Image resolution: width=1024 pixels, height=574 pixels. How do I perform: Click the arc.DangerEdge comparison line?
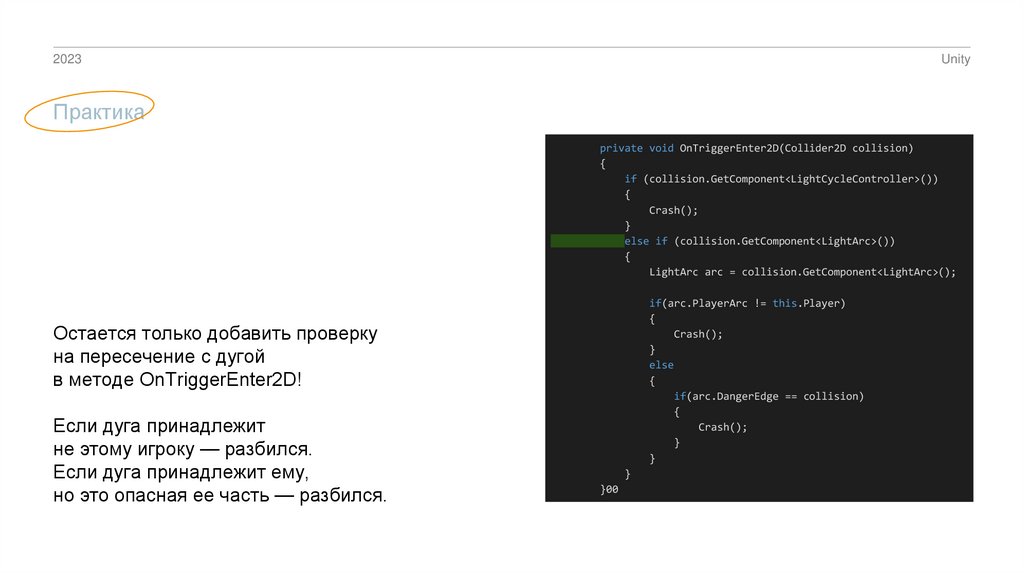click(x=768, y=396)
